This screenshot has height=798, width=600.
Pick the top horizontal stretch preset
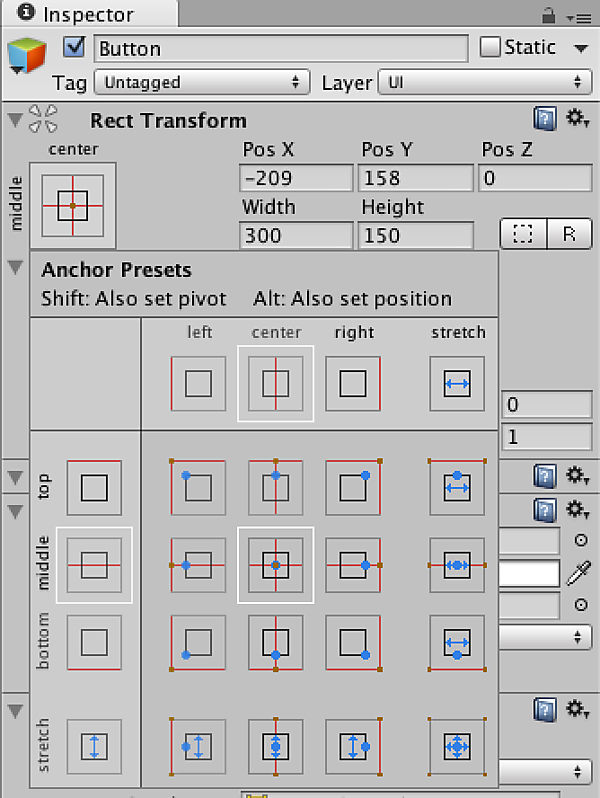[457, 487]
